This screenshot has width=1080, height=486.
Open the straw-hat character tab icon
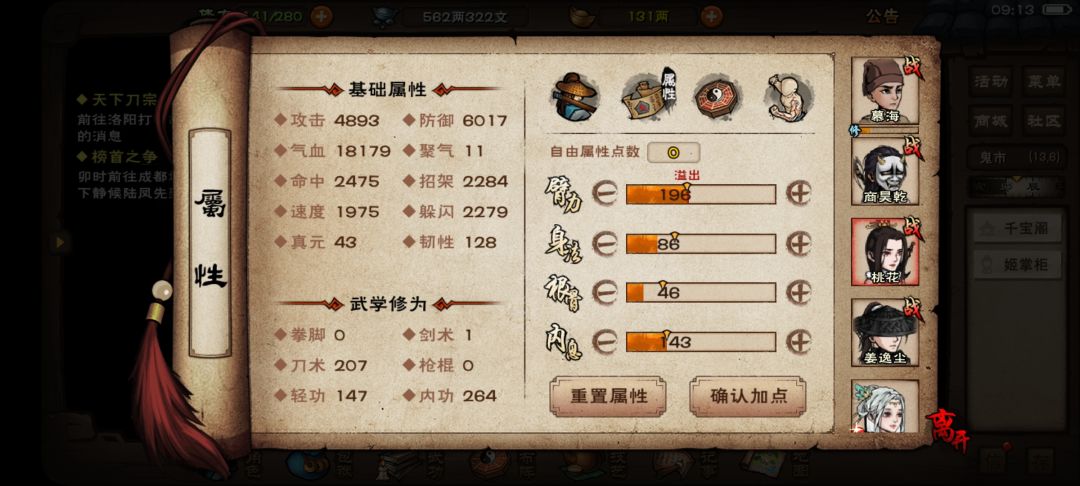click(576, 97)
